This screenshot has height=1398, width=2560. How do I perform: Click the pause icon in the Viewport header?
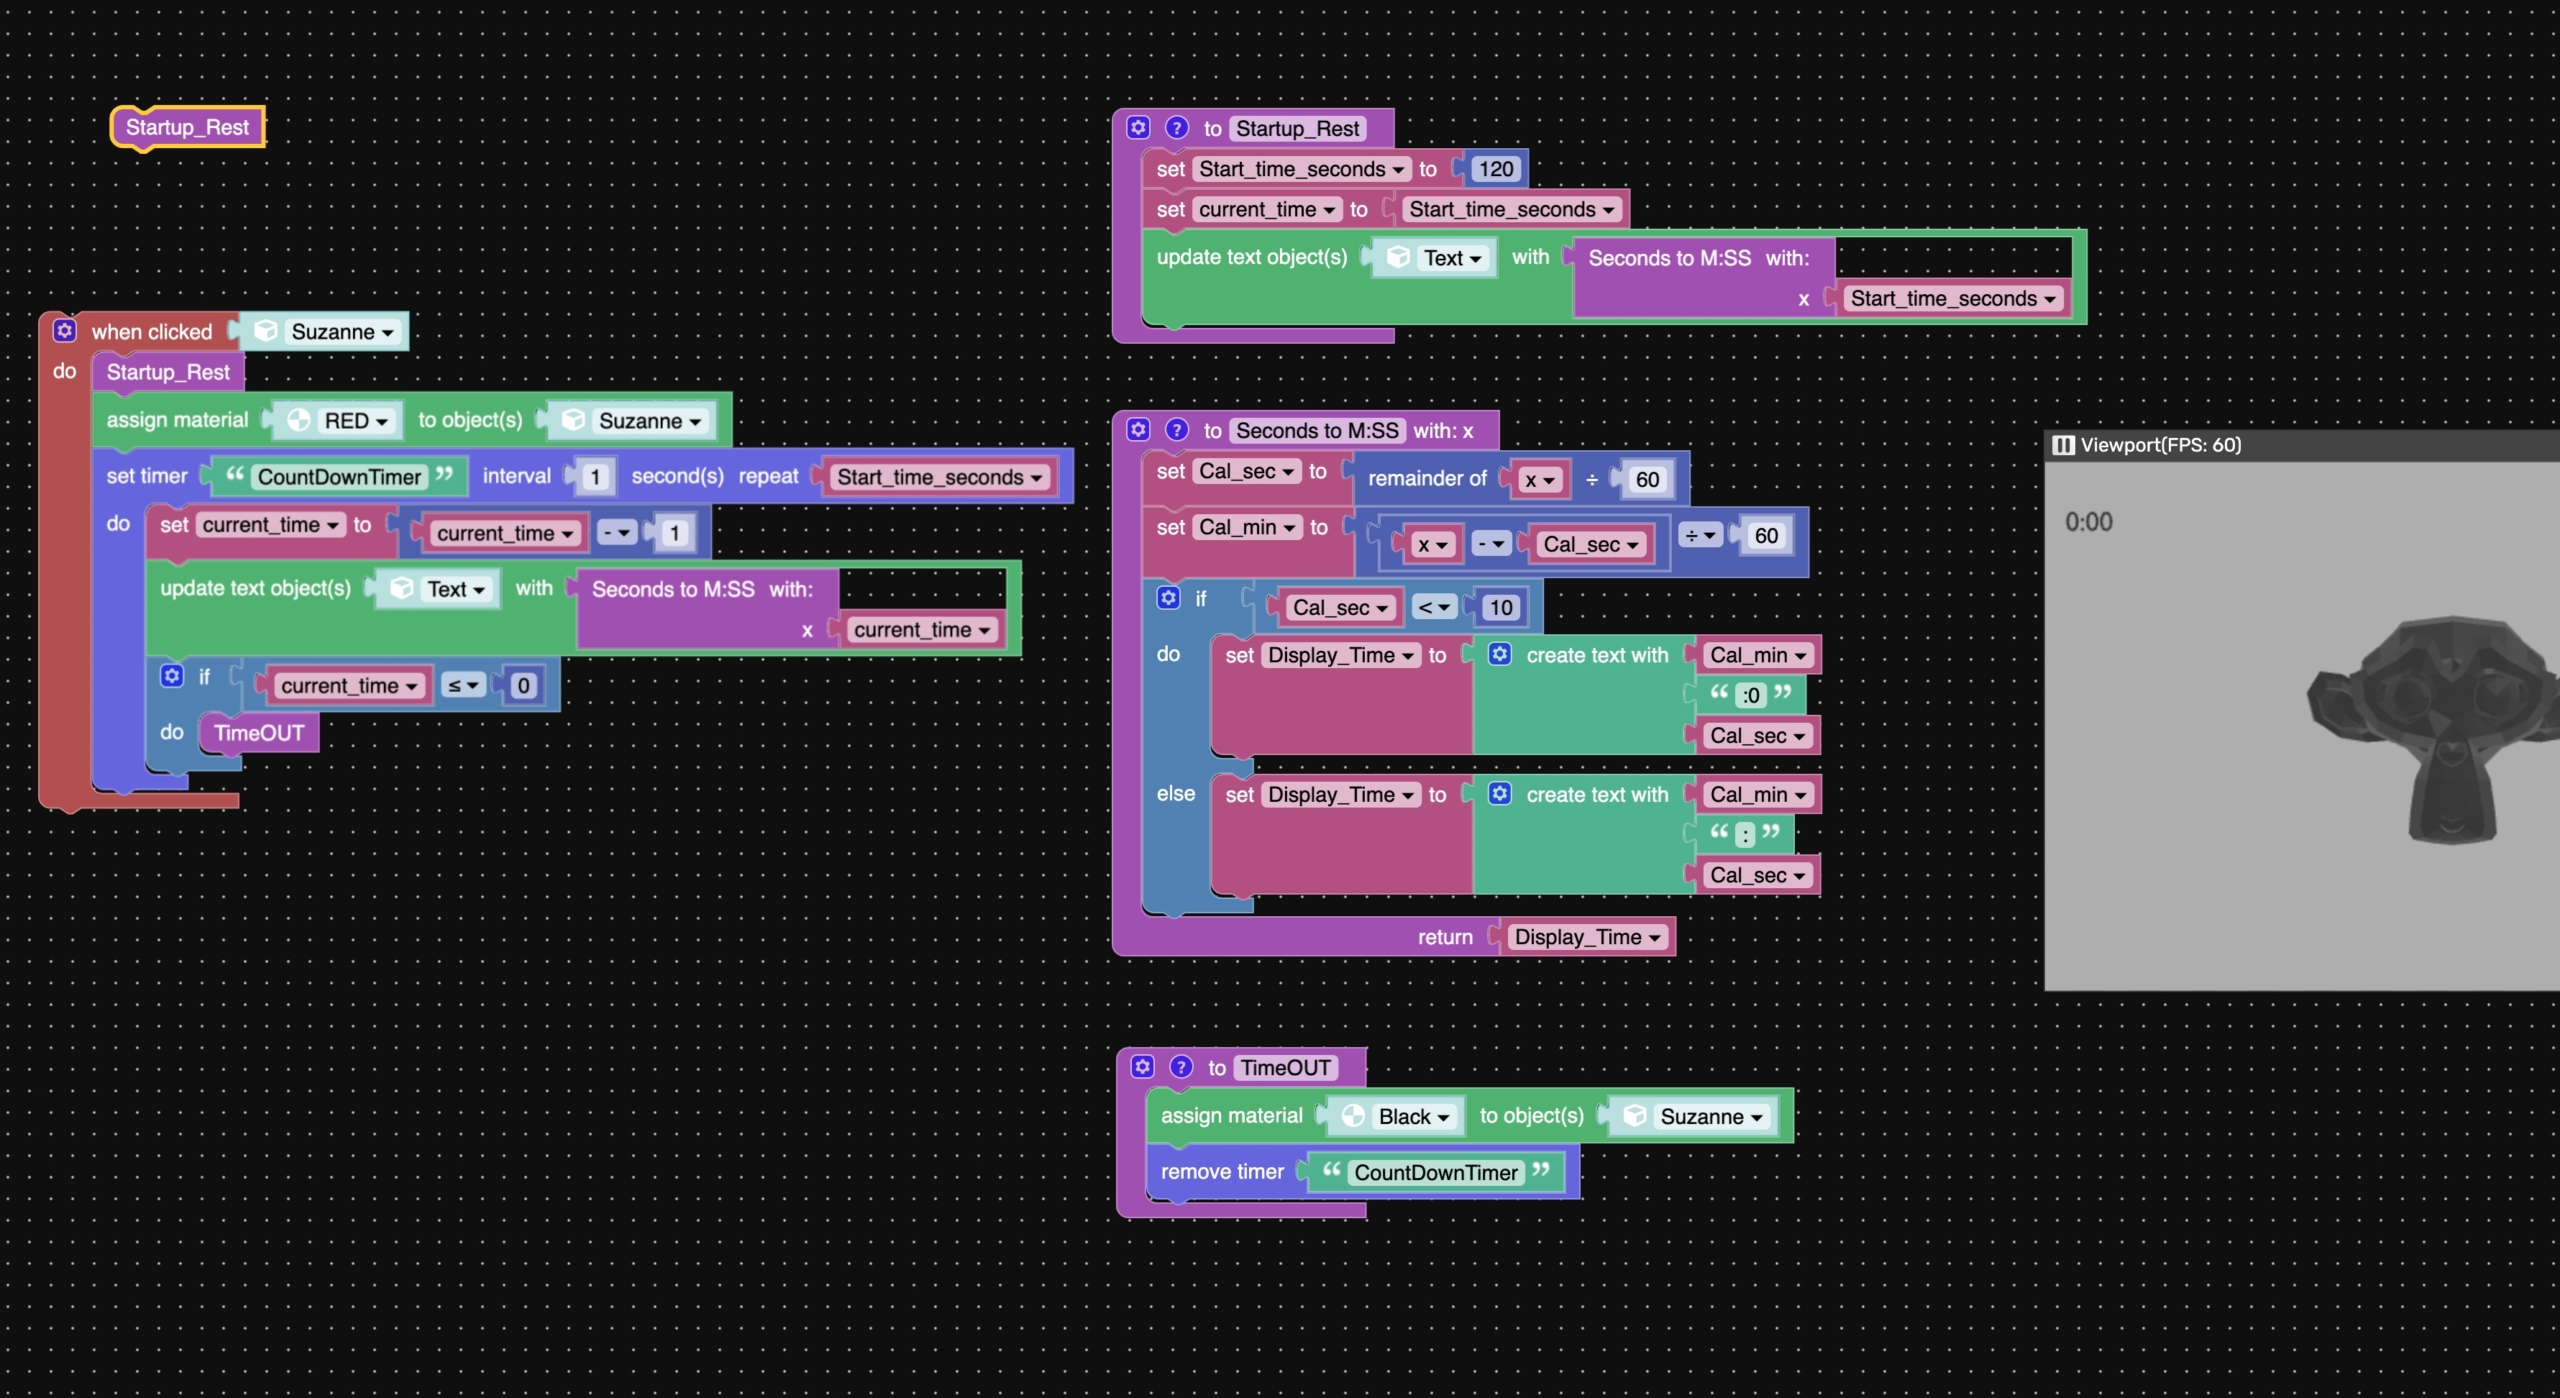tap(2063, 445)
